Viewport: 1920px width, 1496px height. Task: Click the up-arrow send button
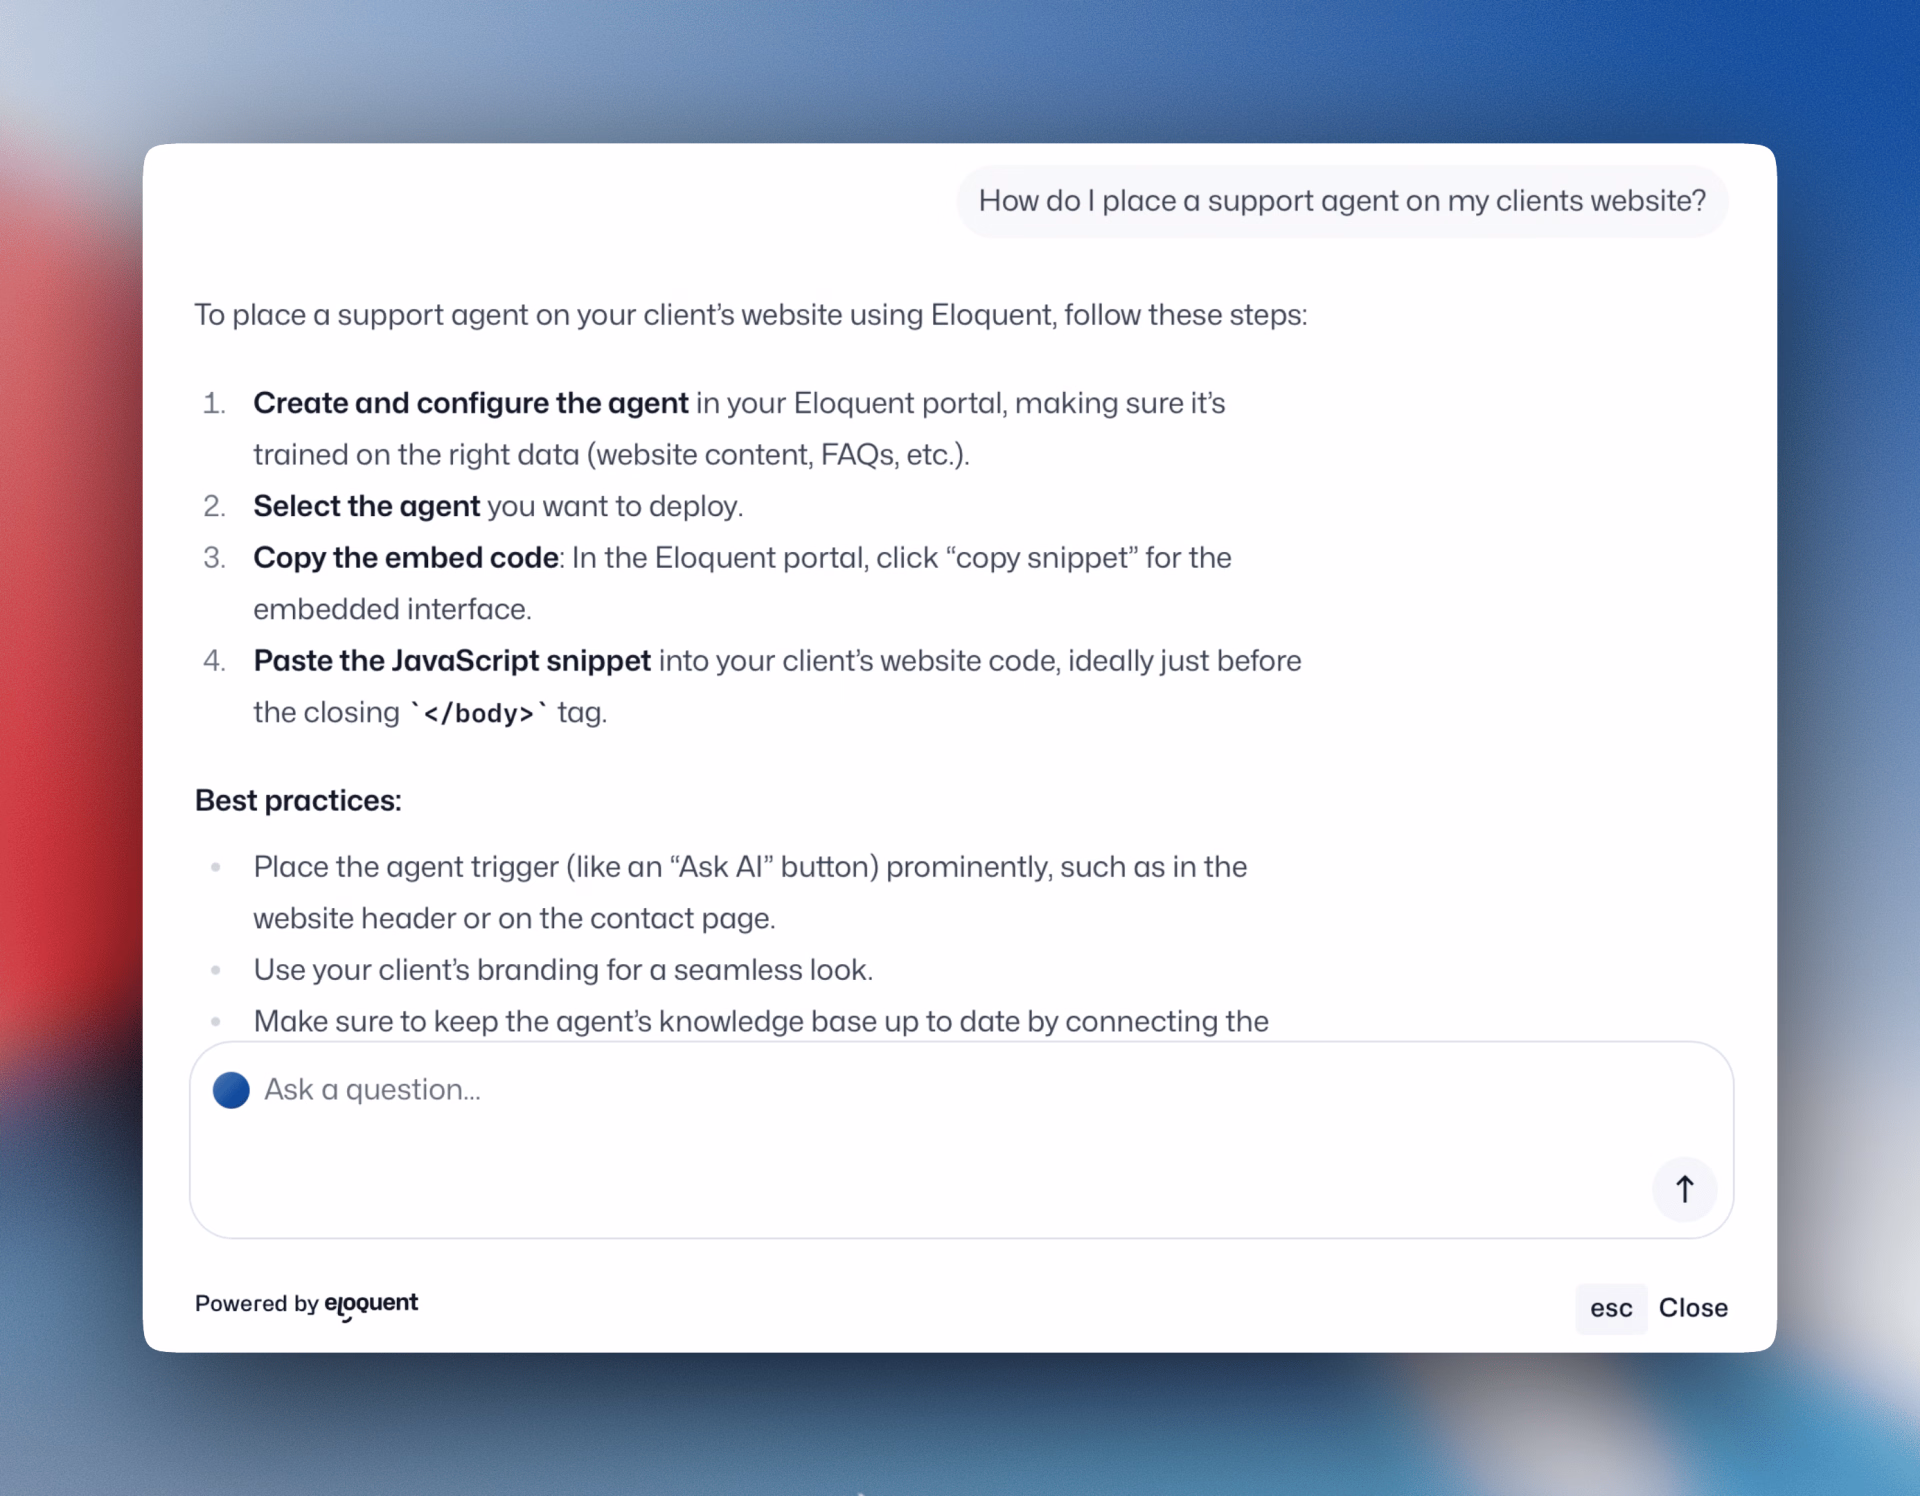(x=1684, y=1189)
